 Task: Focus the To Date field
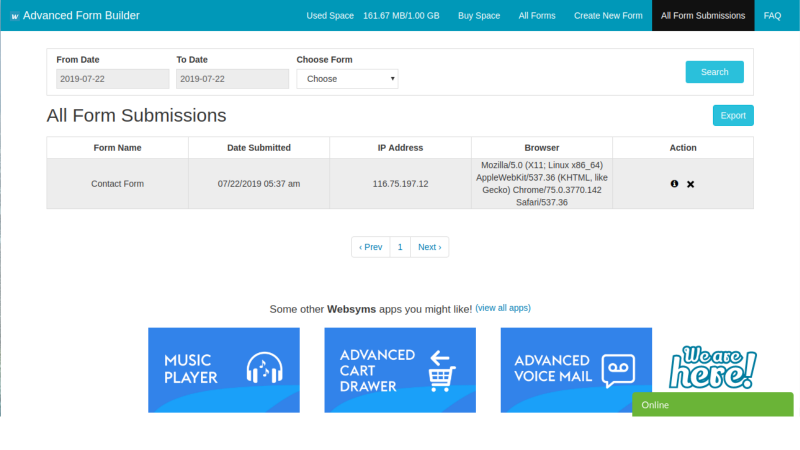point(233,79)
